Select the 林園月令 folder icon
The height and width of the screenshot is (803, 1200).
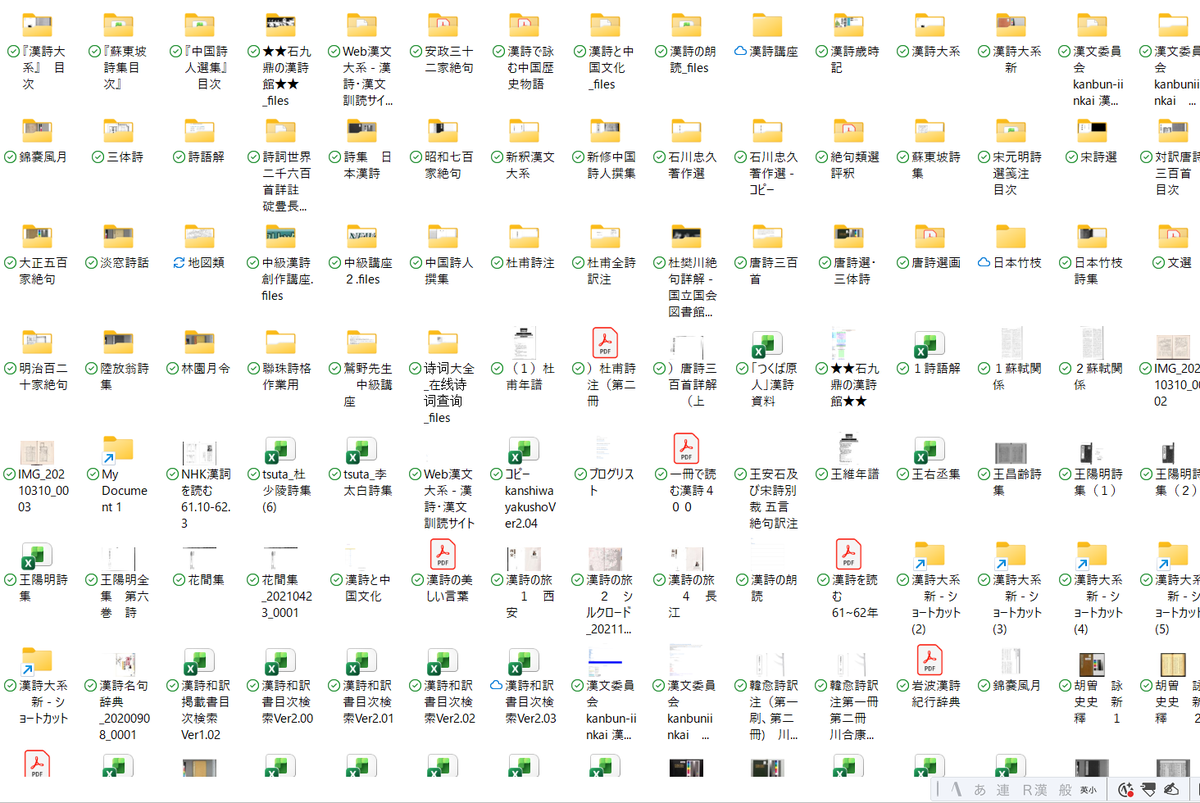coord(200,342)
